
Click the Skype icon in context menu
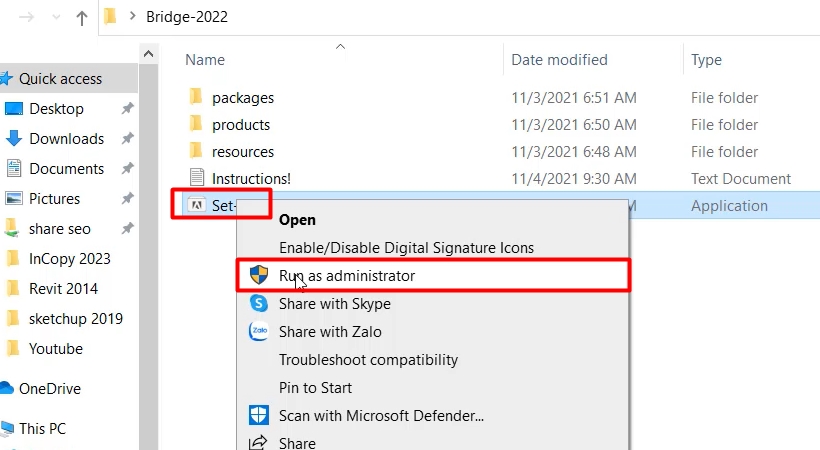pos(258,303)
